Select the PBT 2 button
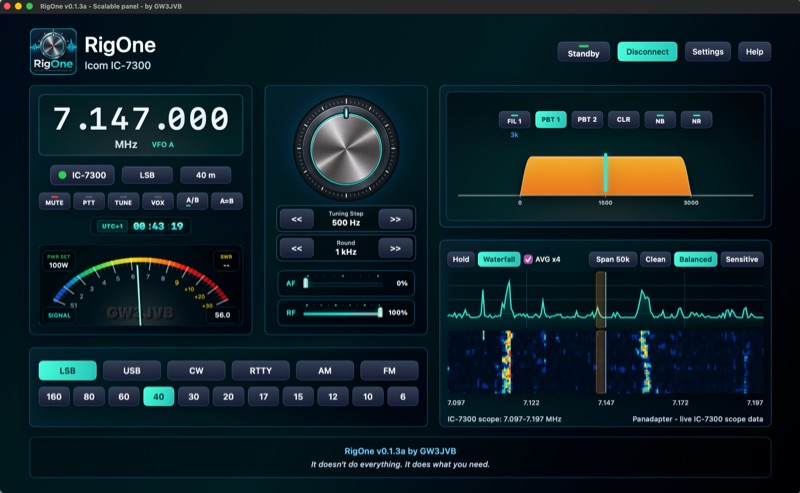 click(587, 120)
